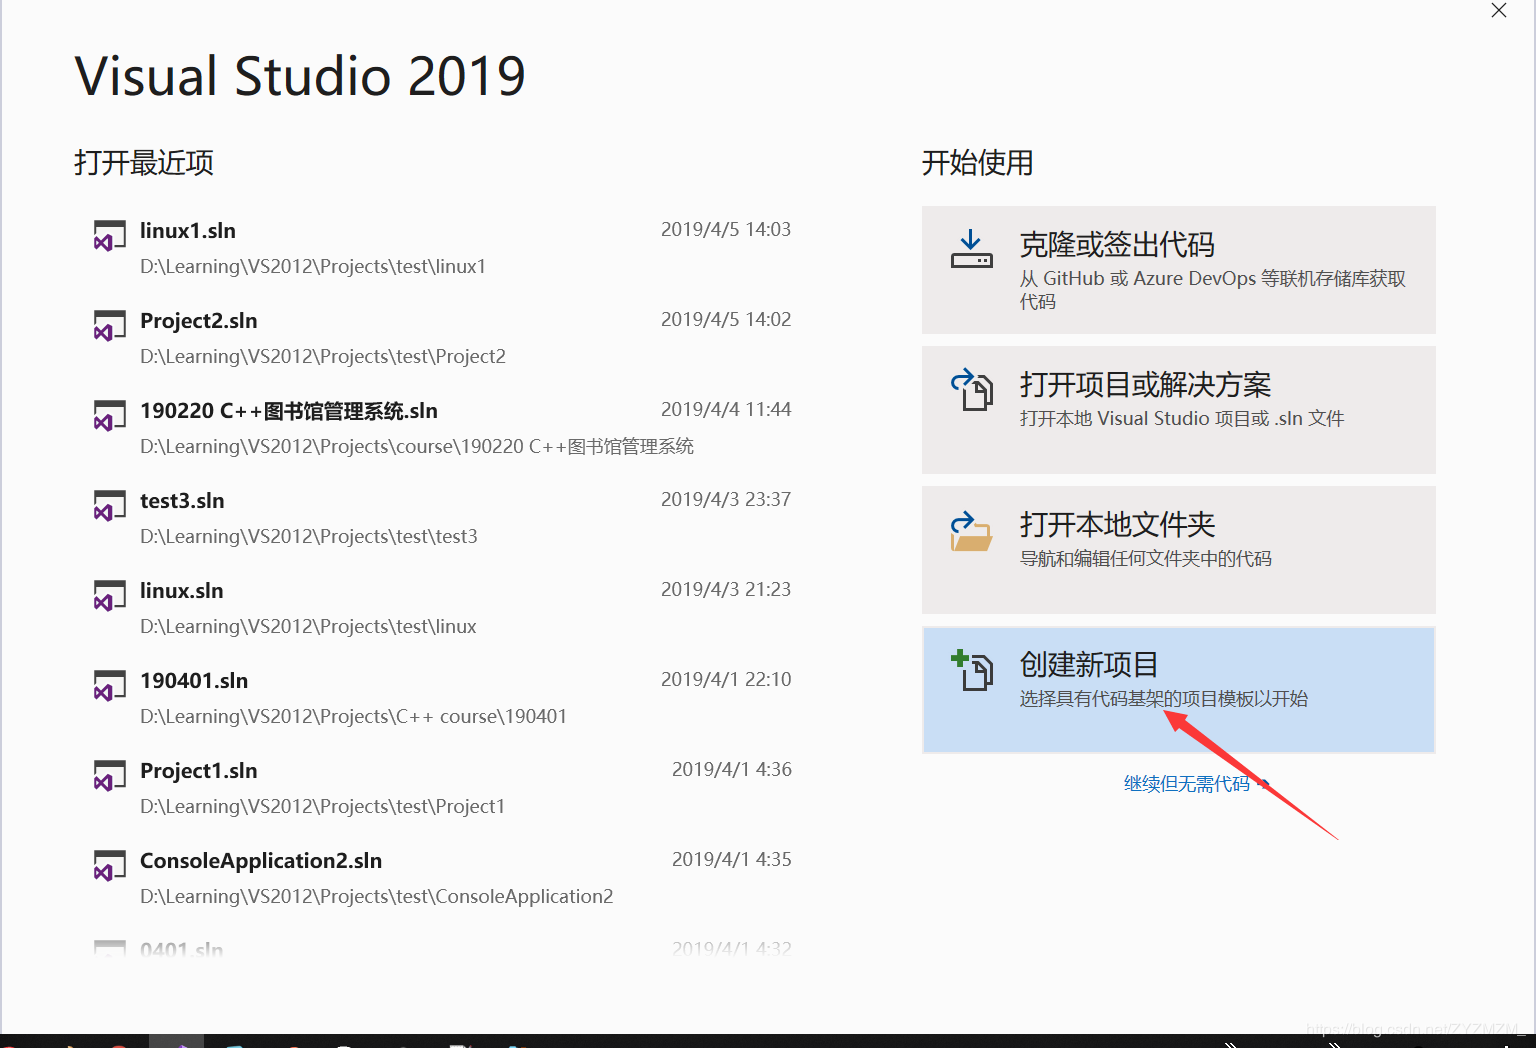This screenshot has height=1048, width=1536.
Task: Click the 190220 C++ library system solution icon
Action: coord(109,416)
